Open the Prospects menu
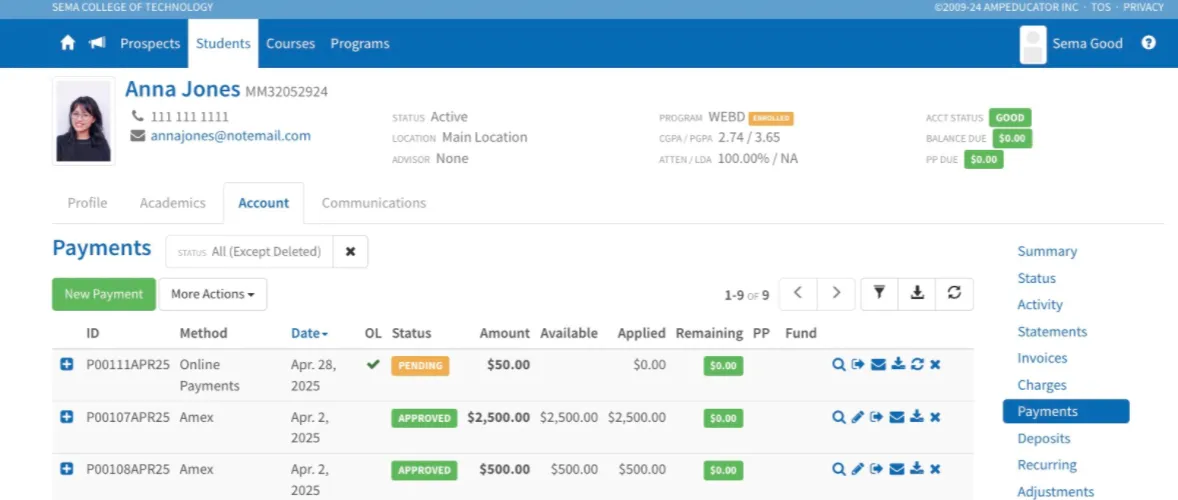 pyautogui.click(x=150, y=44)
